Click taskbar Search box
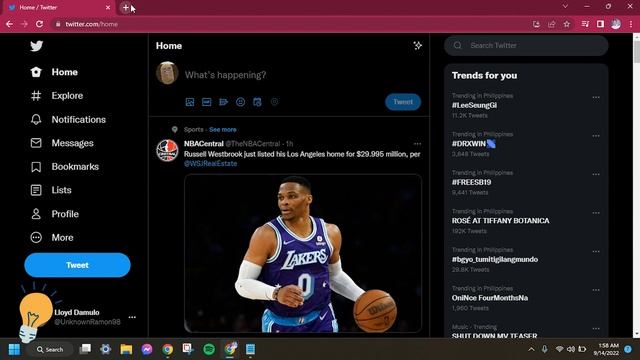This screenshot has height=360, width=640. 50,349
